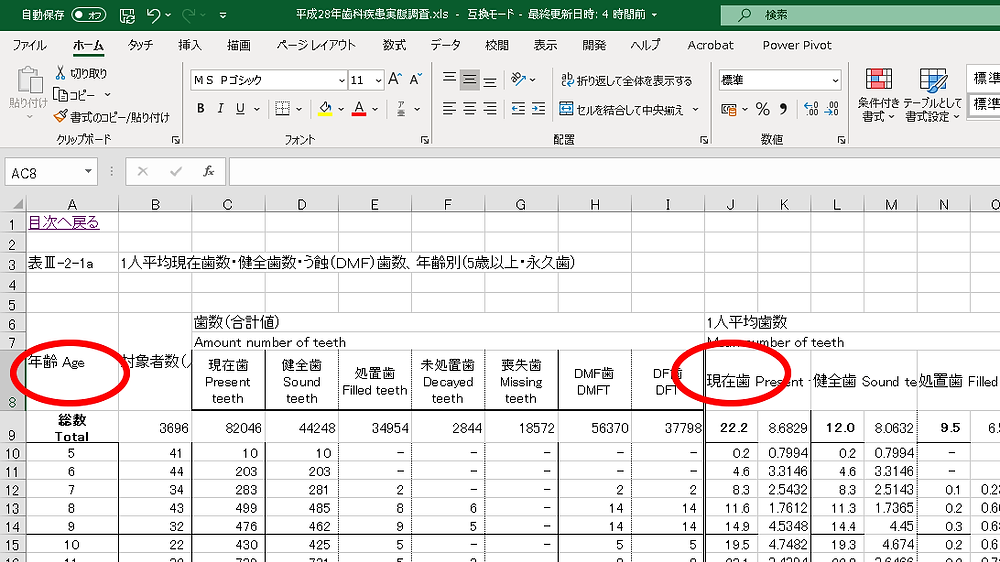Follow the 目次へ戻る link

[64, 223]
